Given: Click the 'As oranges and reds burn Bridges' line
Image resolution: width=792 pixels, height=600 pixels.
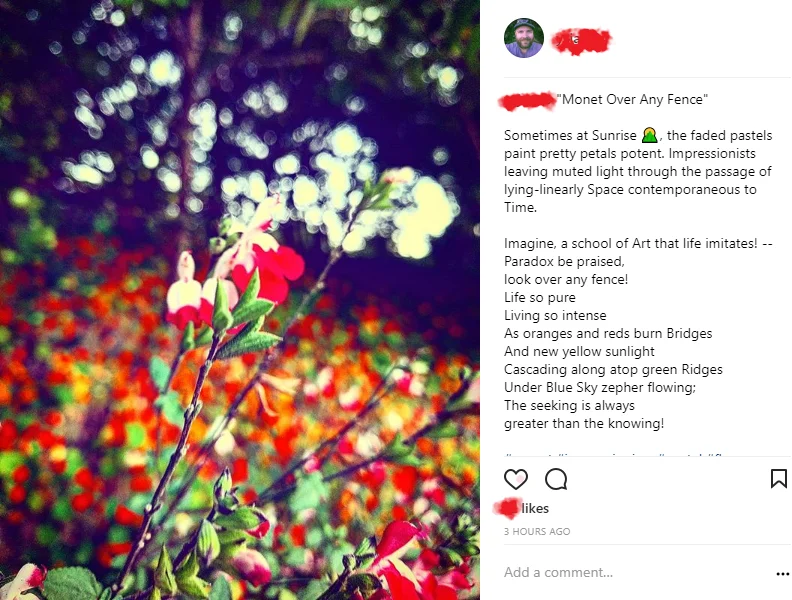Looking at the screenshot, I should point(608,333).
